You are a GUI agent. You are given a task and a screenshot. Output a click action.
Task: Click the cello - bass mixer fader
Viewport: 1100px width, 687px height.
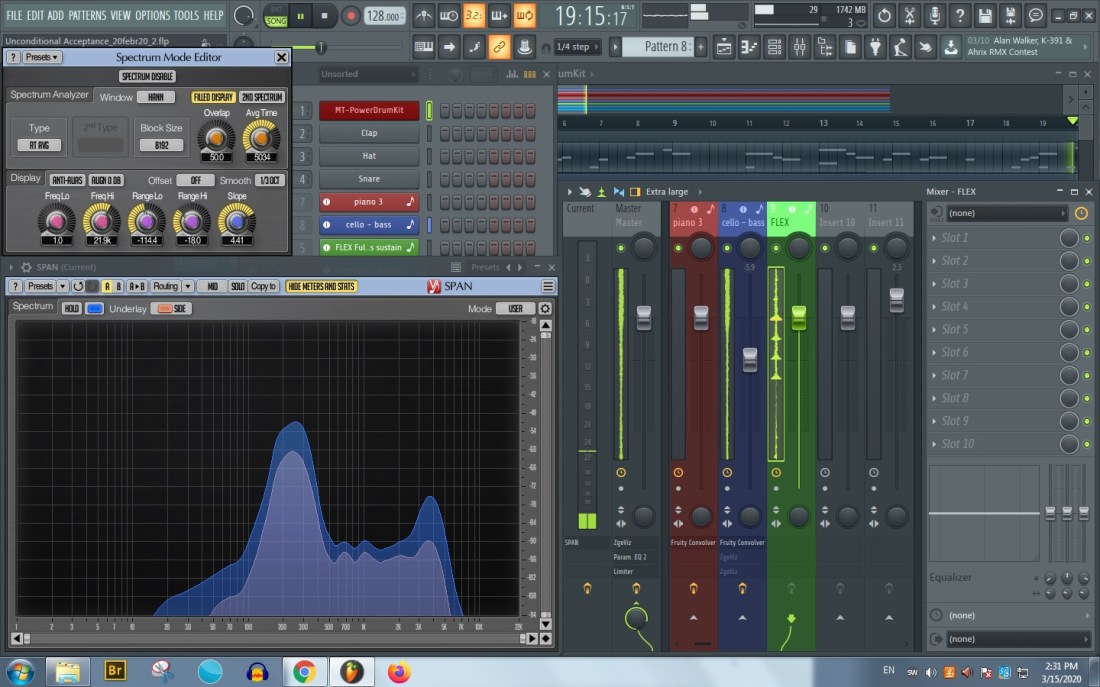coord(750,360)
